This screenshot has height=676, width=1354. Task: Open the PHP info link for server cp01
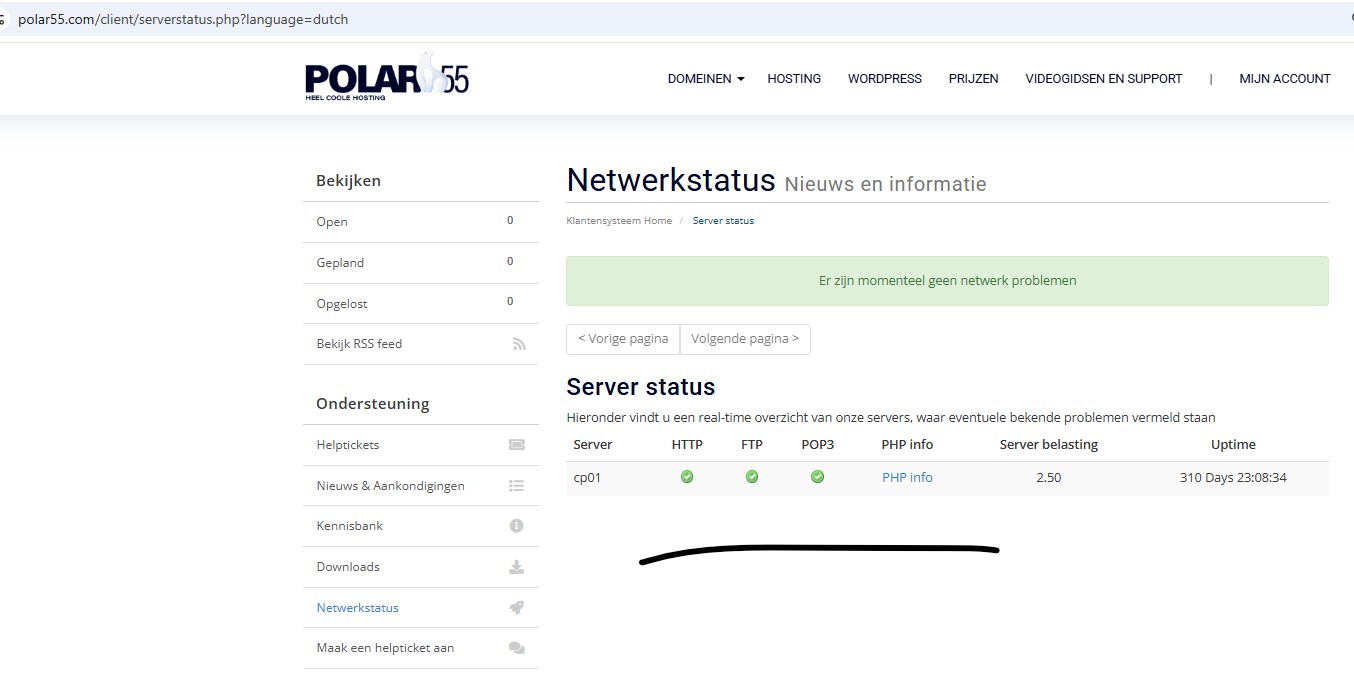click(906, 477)
